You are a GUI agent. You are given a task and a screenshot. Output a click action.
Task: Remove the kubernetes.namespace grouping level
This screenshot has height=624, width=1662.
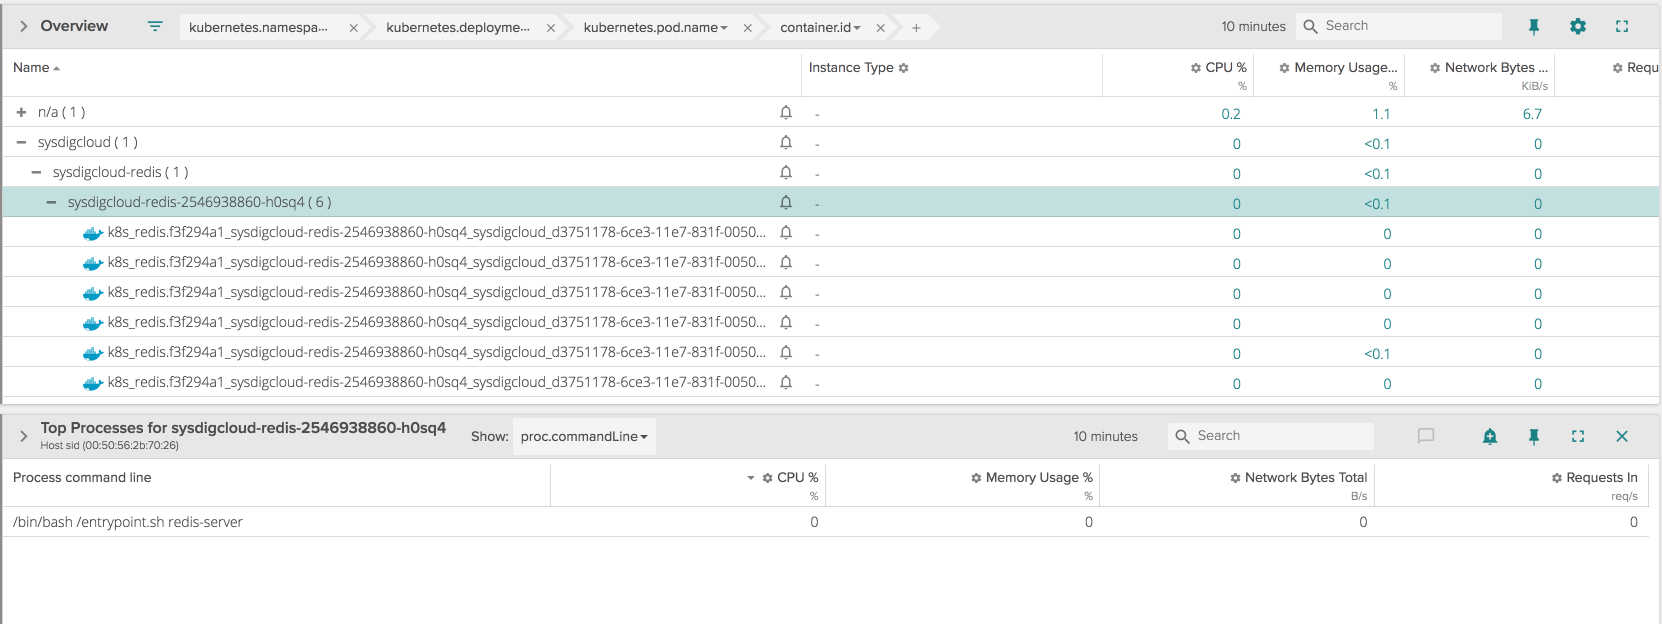(353, 28)
